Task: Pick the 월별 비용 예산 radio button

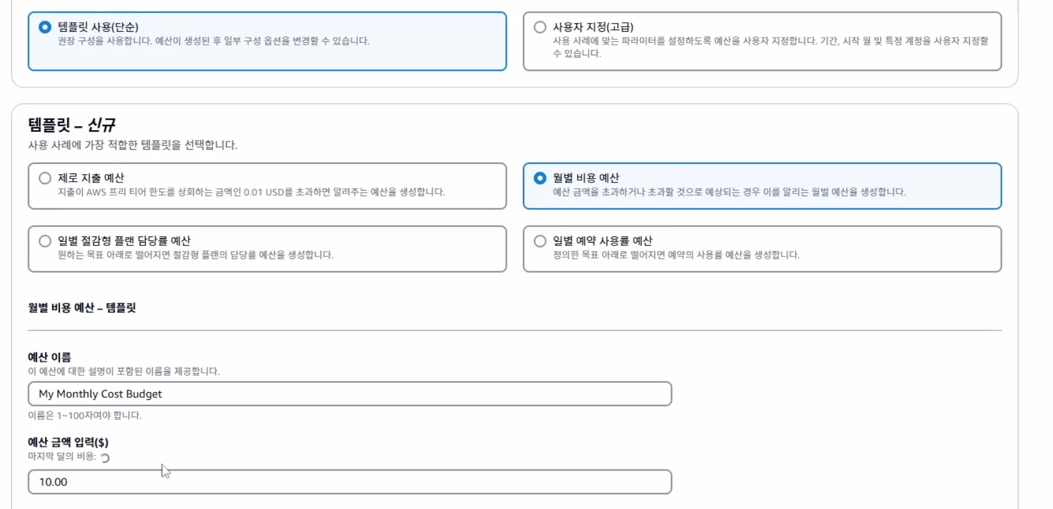Action: point(540,178)
